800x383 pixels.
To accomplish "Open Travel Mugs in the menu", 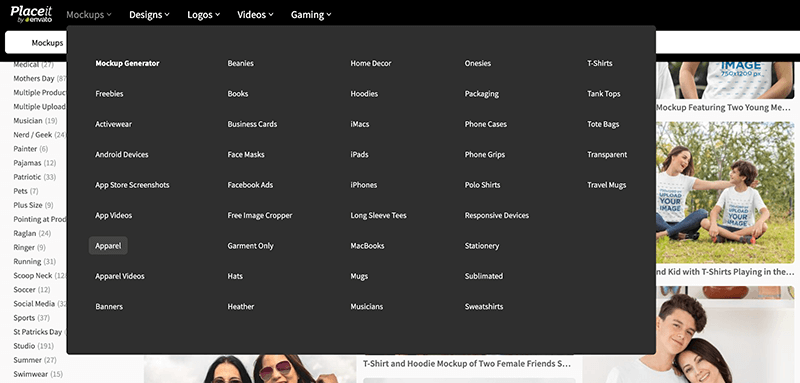I will (x=607, y=185).
